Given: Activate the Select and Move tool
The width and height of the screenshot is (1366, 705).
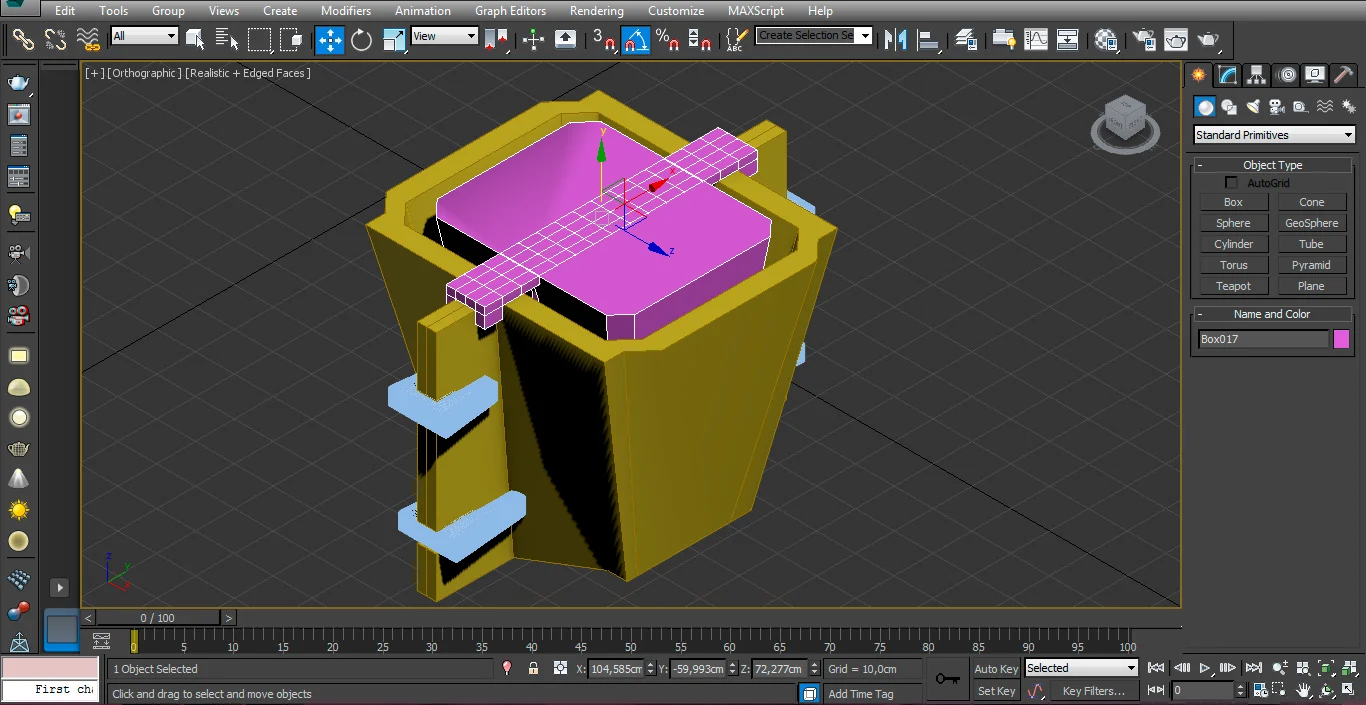Looking at the screenshot, I should point(330,40).
